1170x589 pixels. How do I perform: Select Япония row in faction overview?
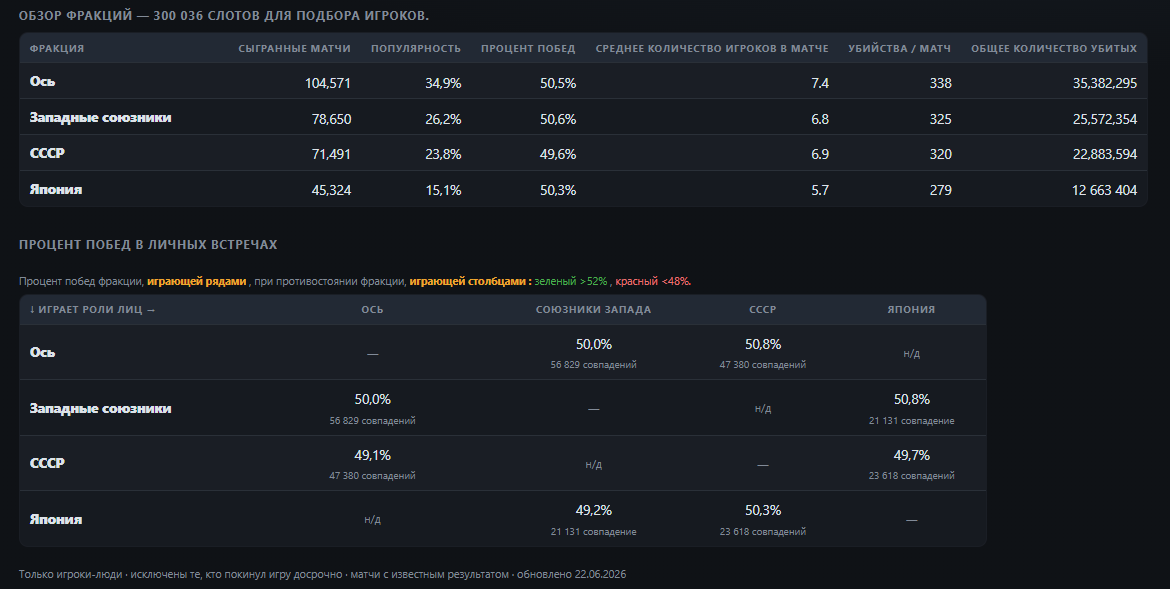(583, 189)
